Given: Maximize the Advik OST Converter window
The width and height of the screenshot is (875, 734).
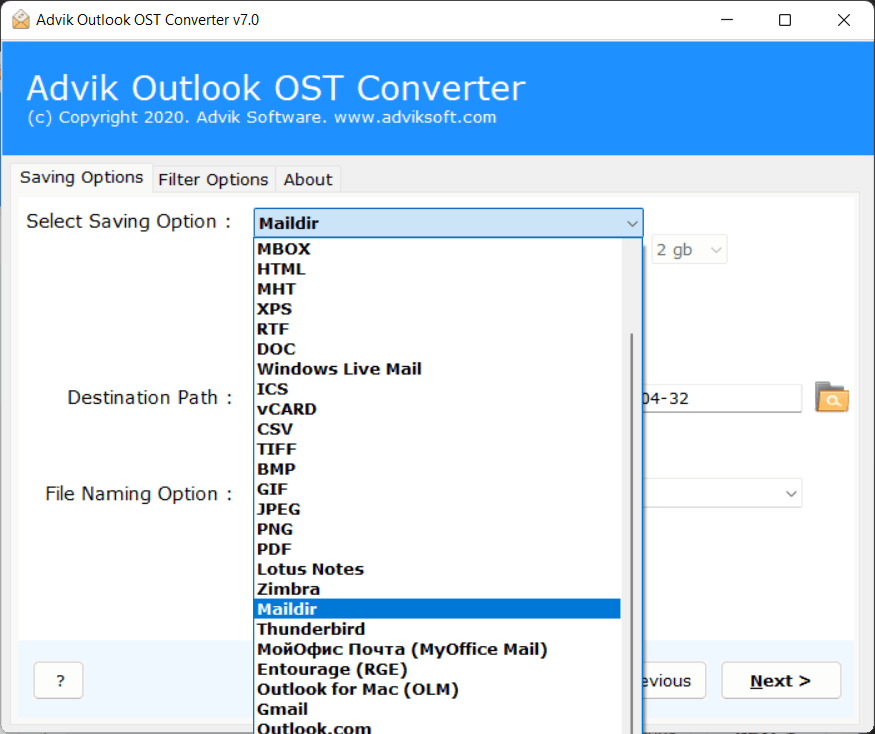Looking at the screenshot, I should (785, 20).
